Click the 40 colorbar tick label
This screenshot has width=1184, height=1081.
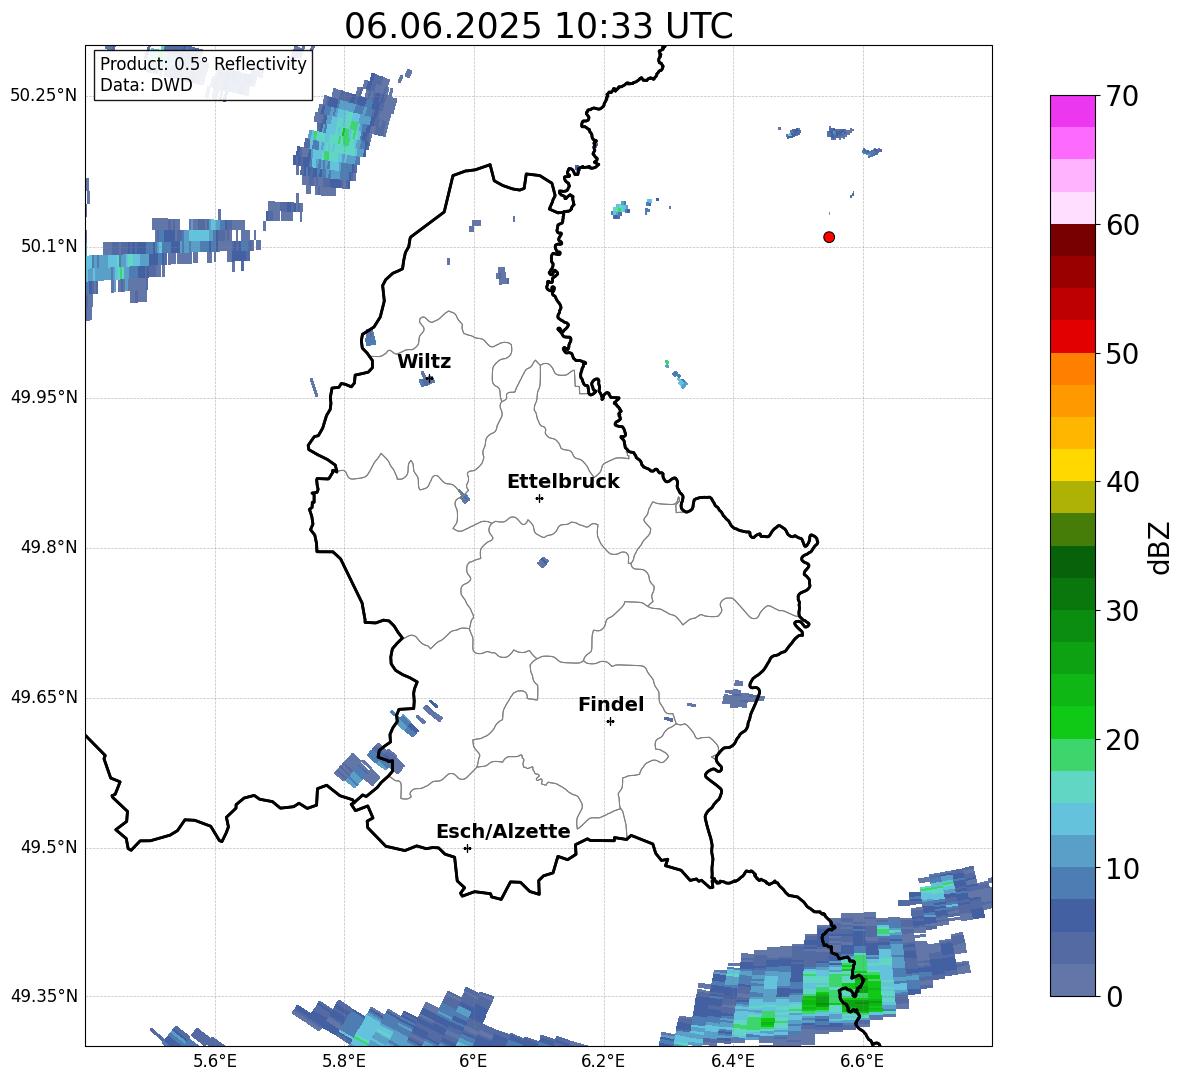(1122, 482)
